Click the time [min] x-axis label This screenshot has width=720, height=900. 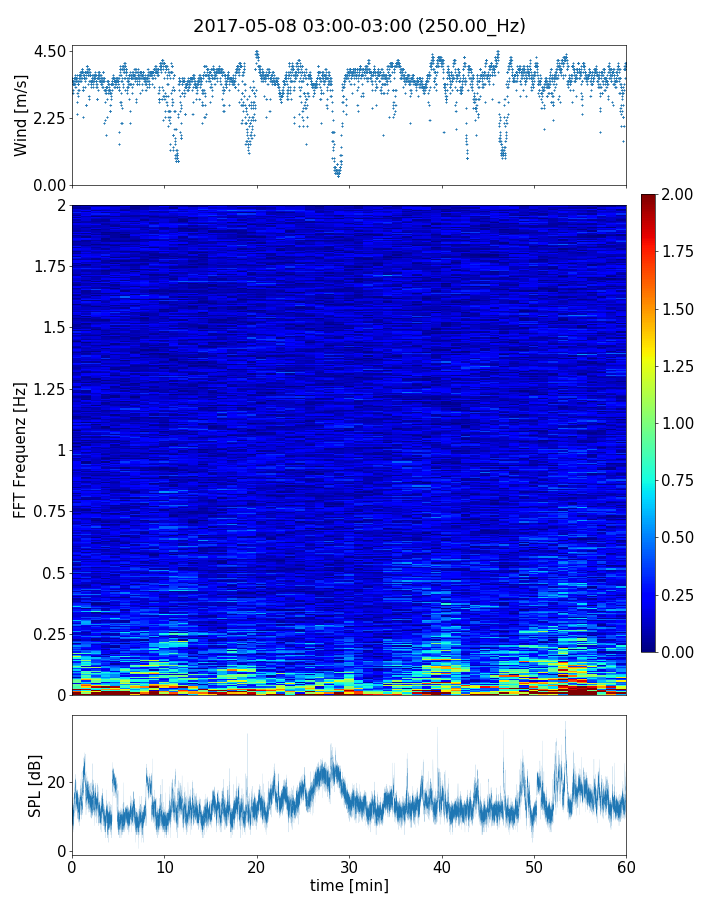(x=349, y=885)
